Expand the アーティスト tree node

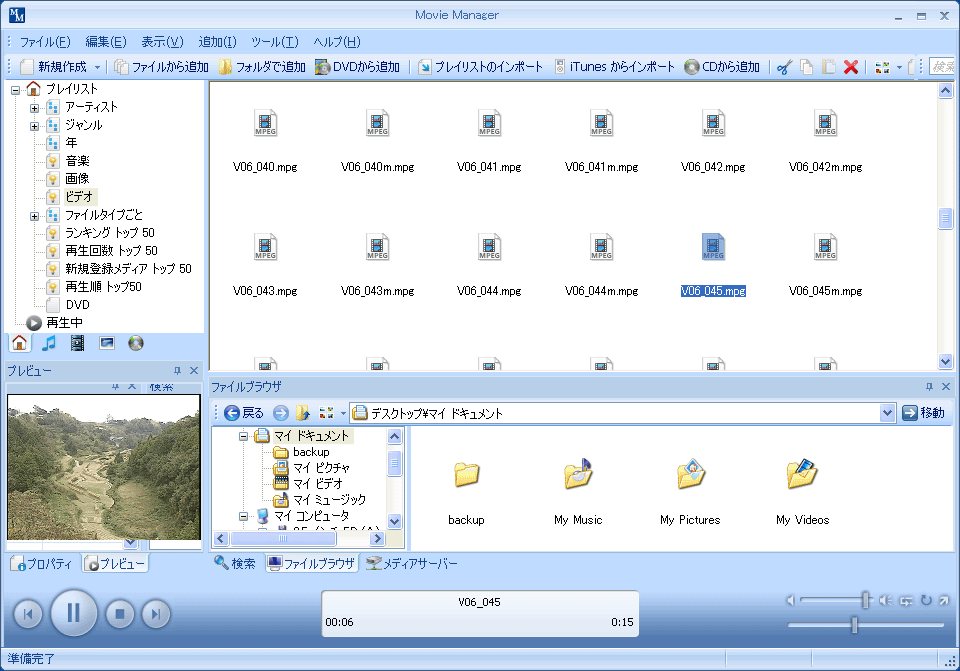point(34,108)
